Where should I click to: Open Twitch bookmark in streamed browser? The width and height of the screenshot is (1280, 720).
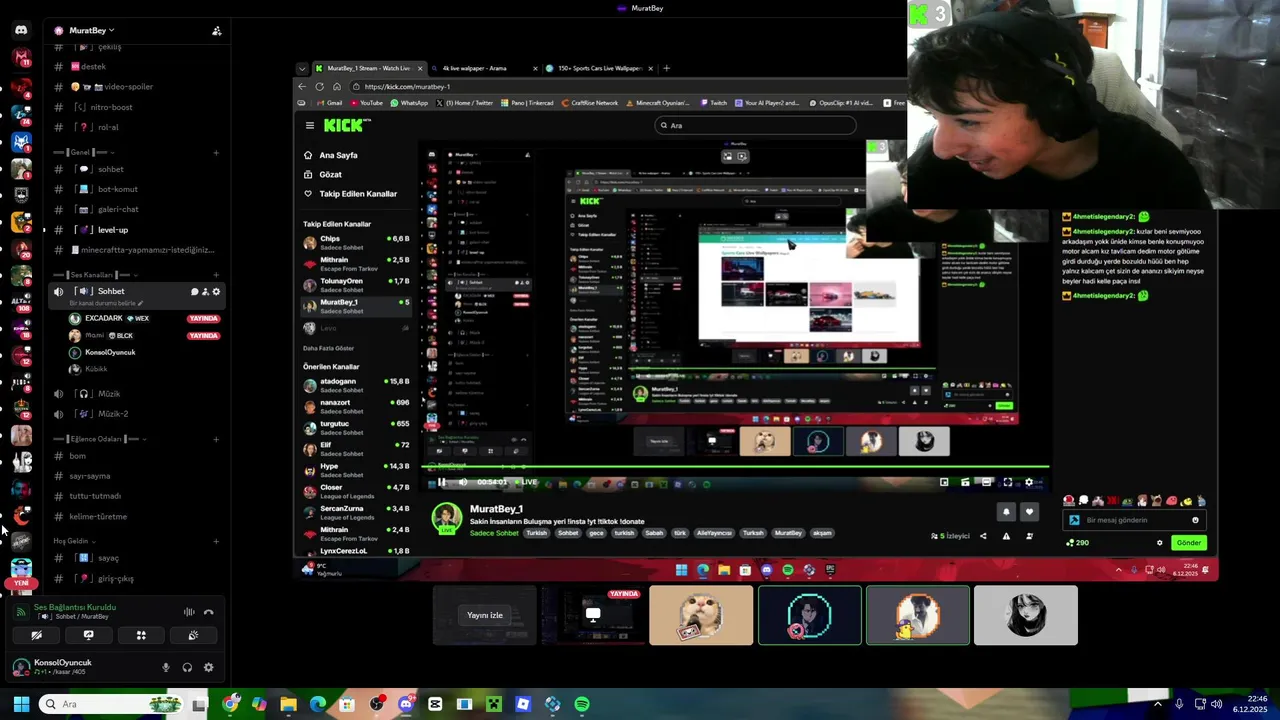tap(714, 103)
